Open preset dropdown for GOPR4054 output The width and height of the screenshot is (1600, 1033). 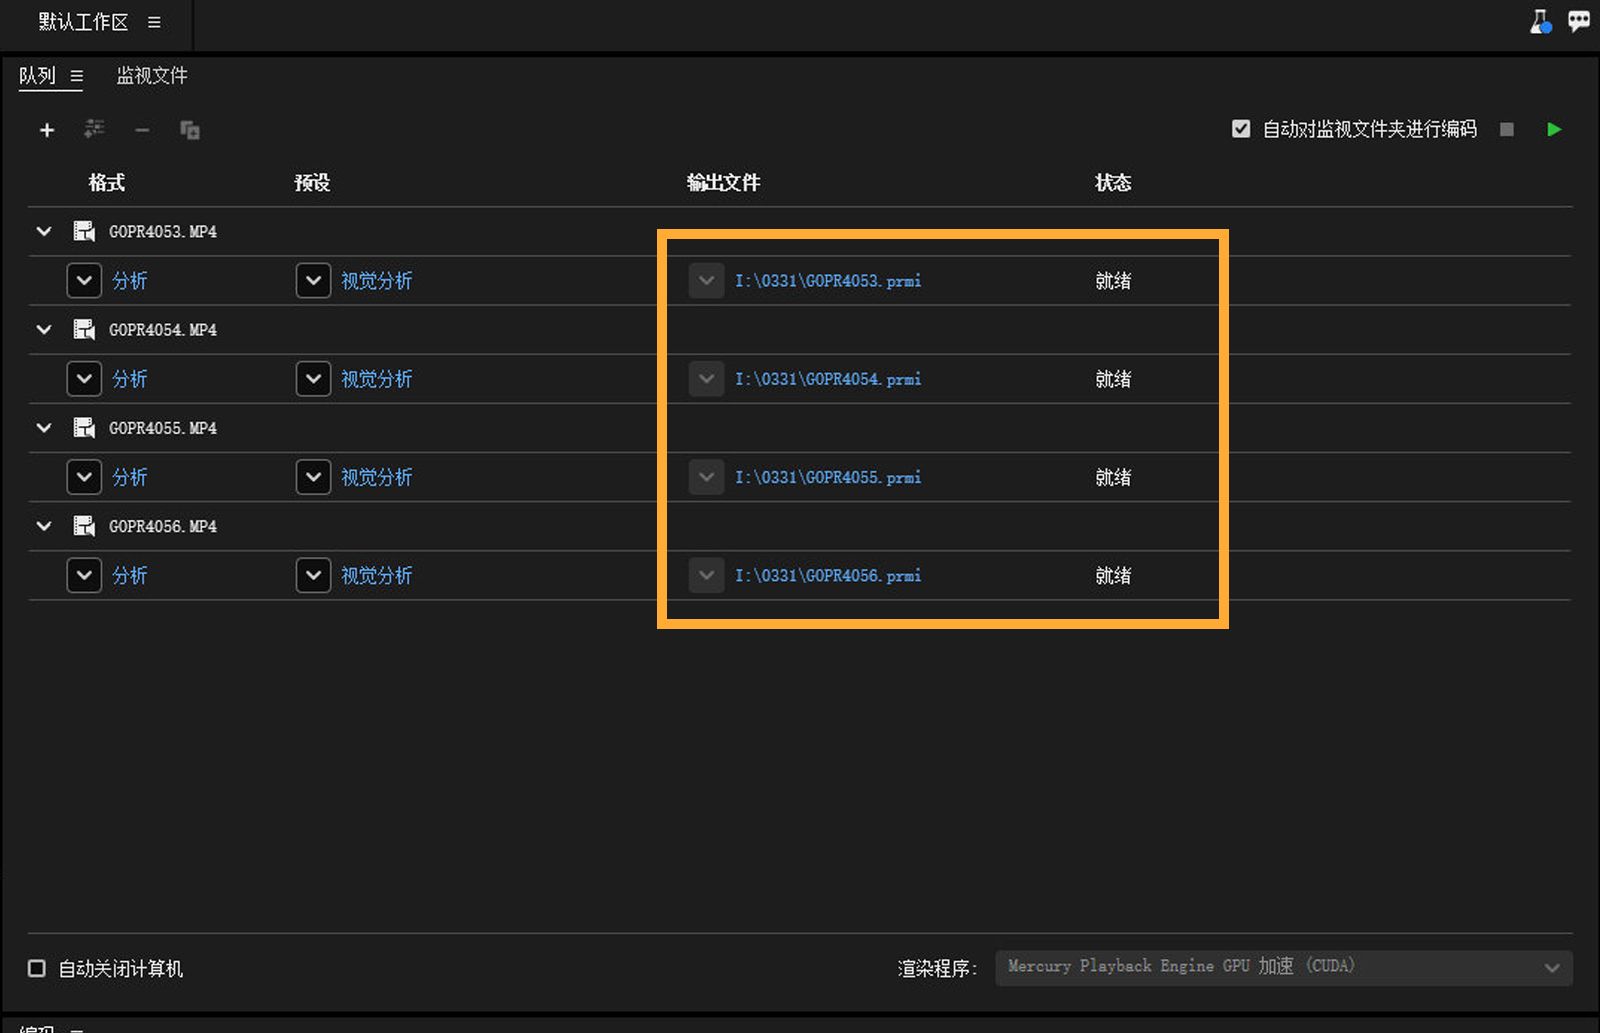click(313, 379)
